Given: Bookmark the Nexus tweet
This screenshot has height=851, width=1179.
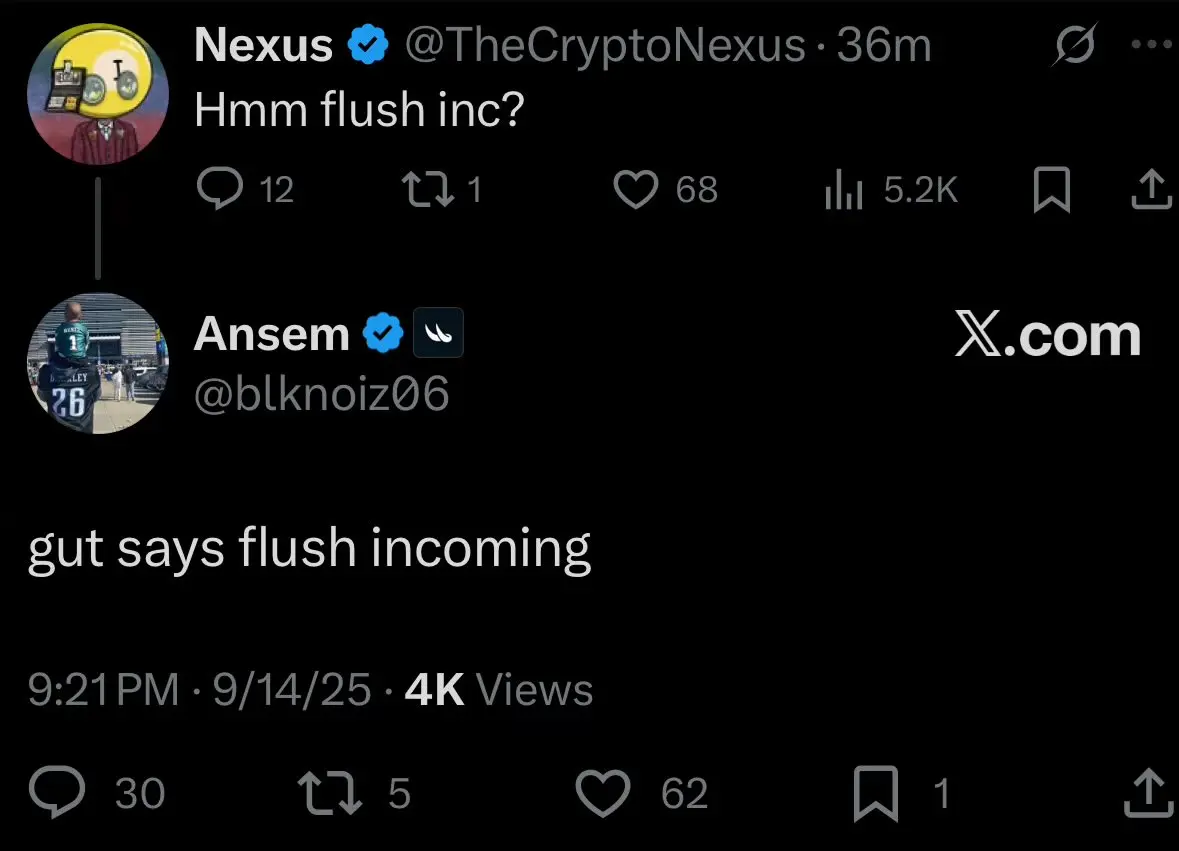Looking at the screenshot, I should coord(1051,189).
